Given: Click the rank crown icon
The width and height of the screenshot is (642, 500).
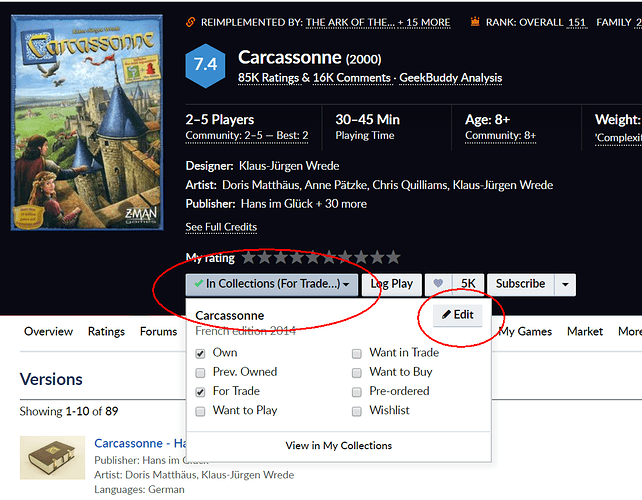Looking at the screenshot, I should pos(475,22).
